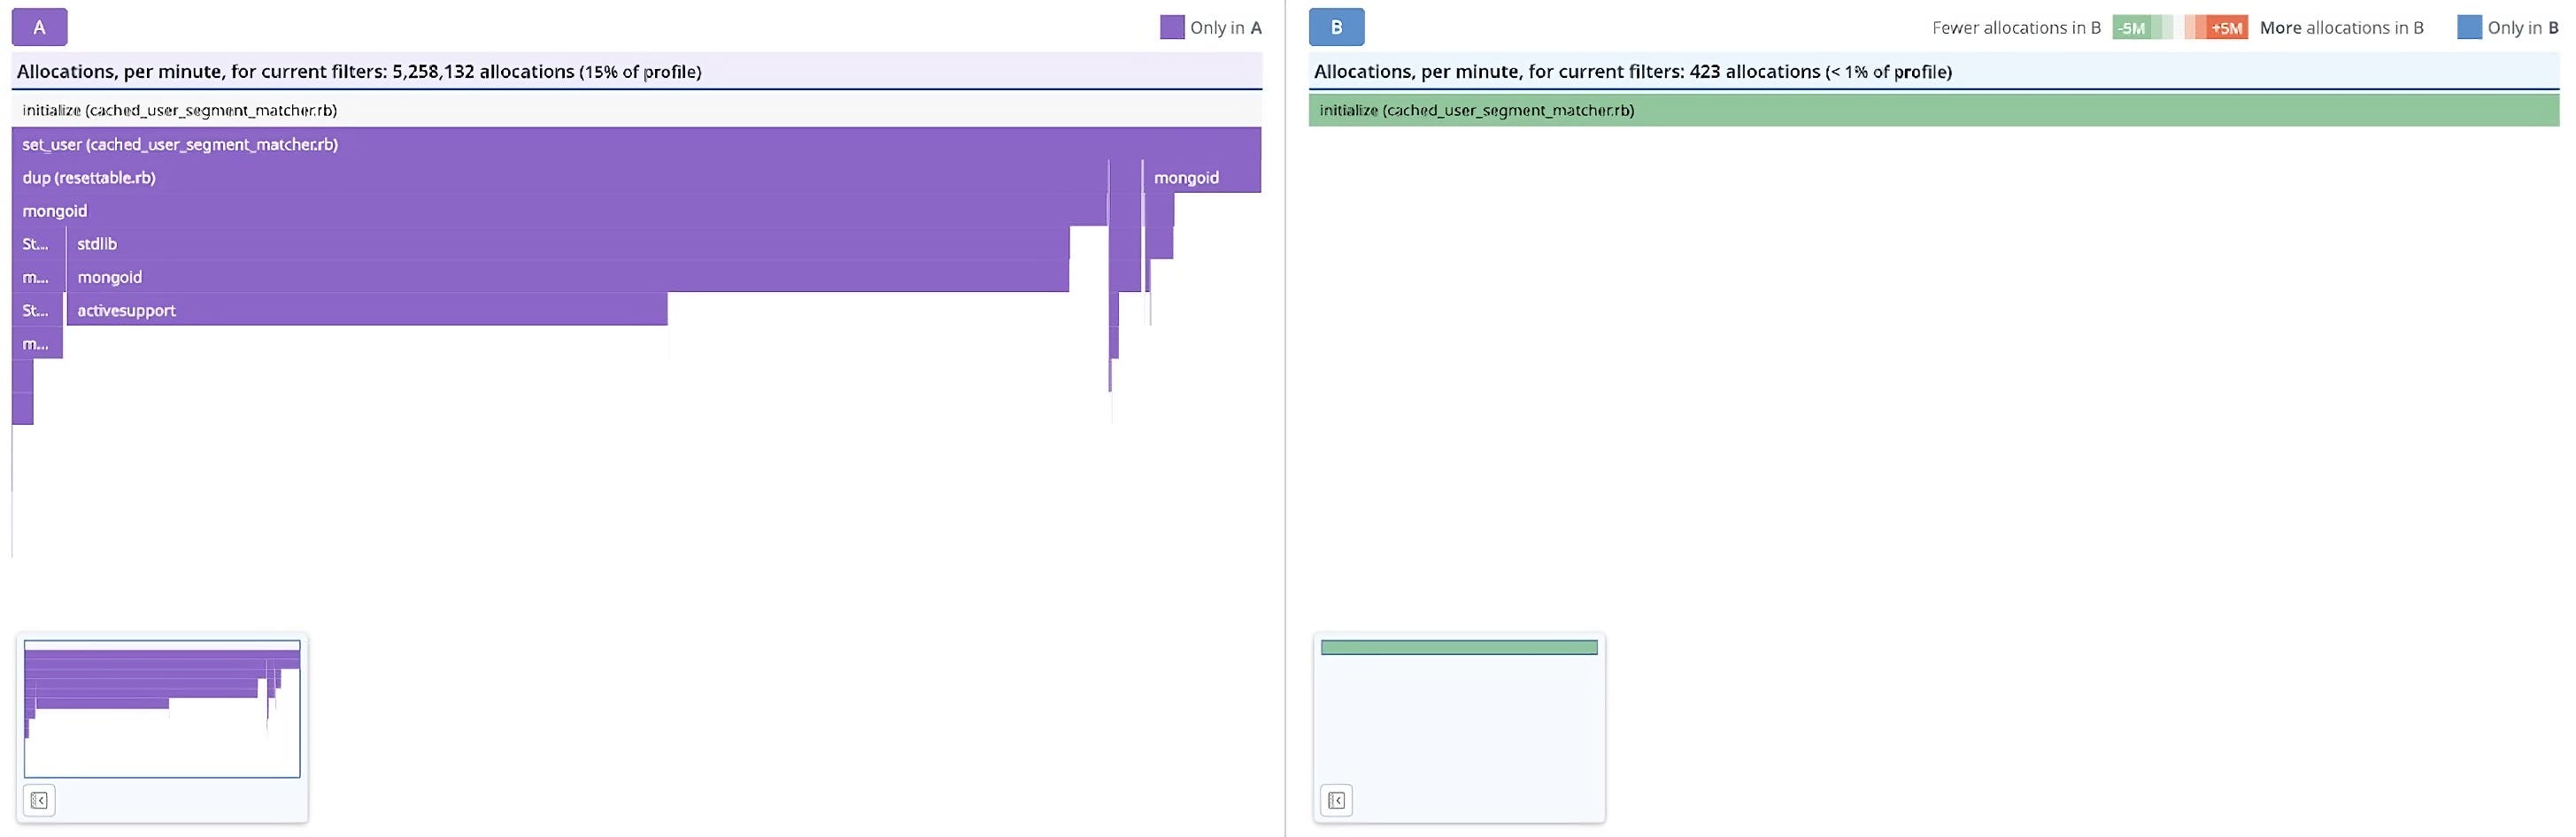This screenshot has width=2576, height=837.
Task: Click the blue 'Only in B' legend swatch
Action: 2468,27
